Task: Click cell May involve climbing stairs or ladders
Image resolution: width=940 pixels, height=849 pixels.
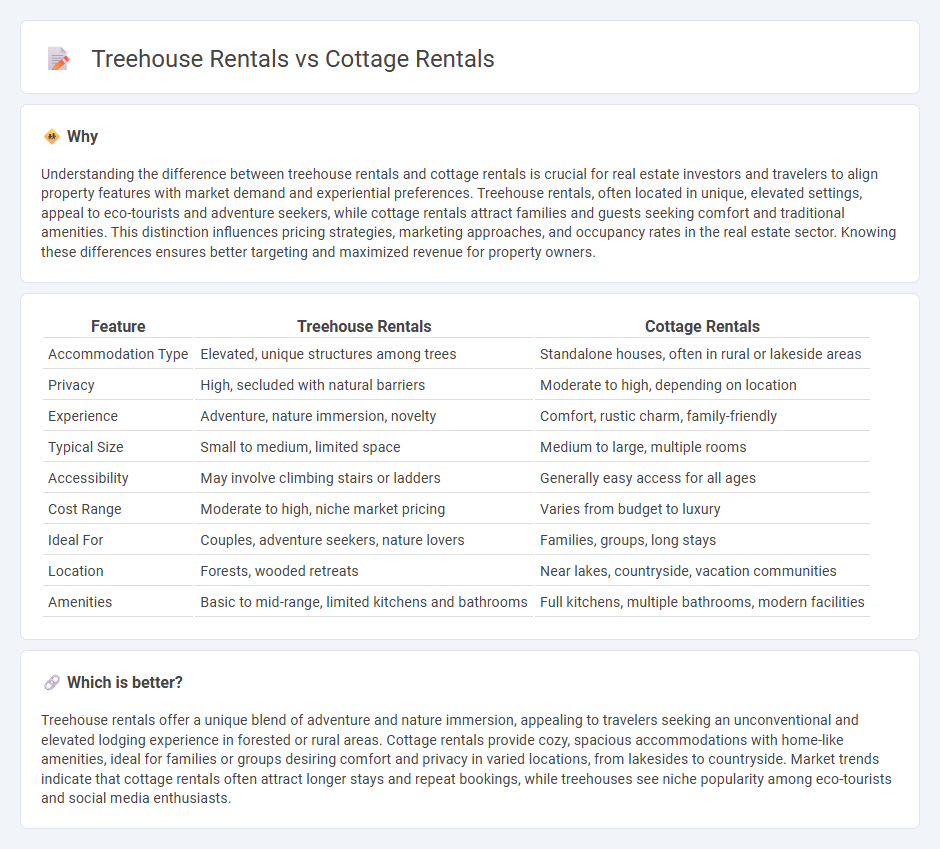Action: (x=320, y=478)
